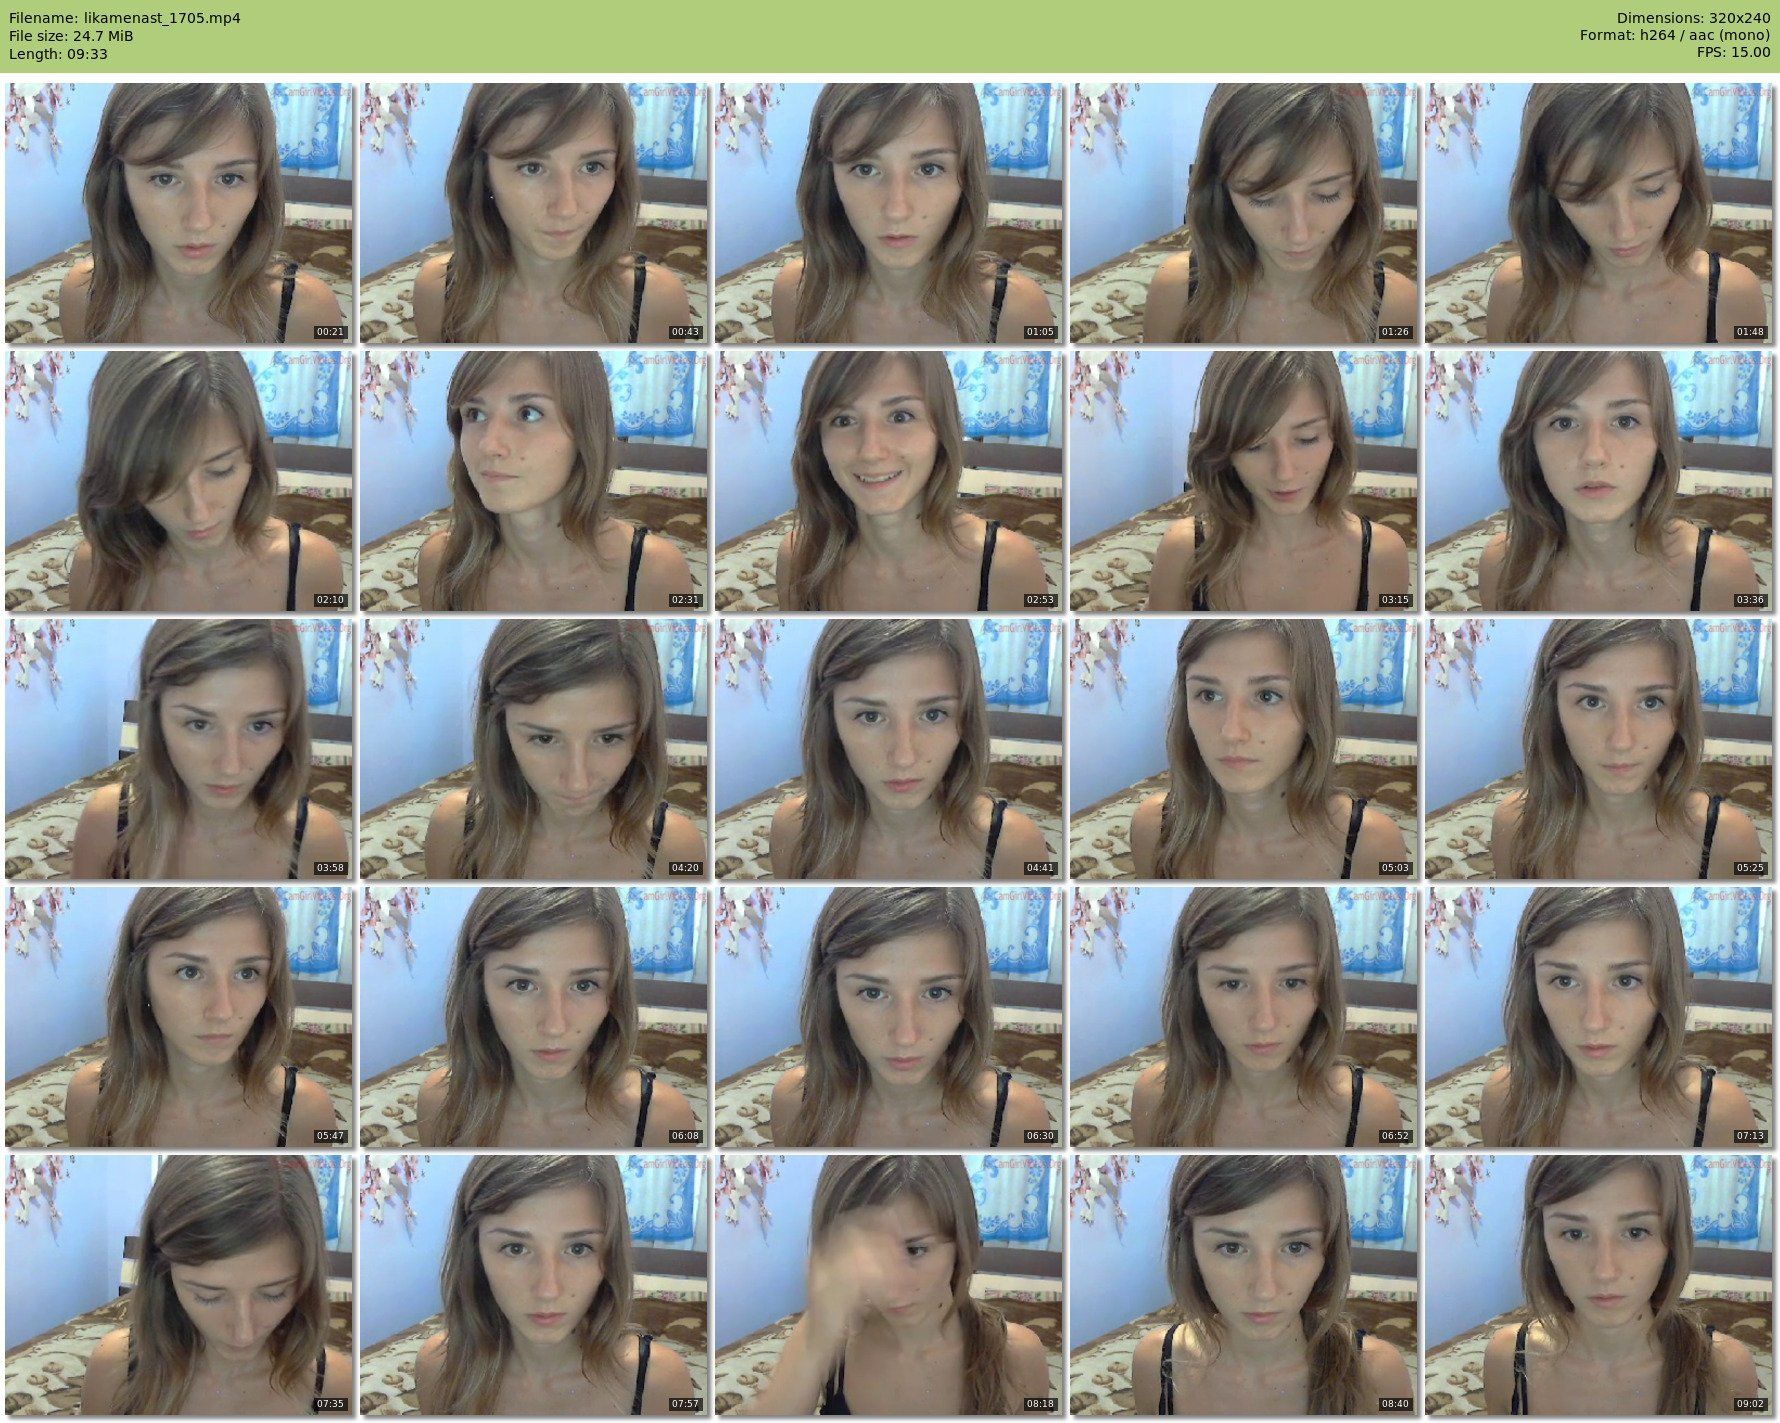Select the frame stamped 04:41
Image resolution: width=1780 pixels, height=1423 pixels.
(888, 749)
